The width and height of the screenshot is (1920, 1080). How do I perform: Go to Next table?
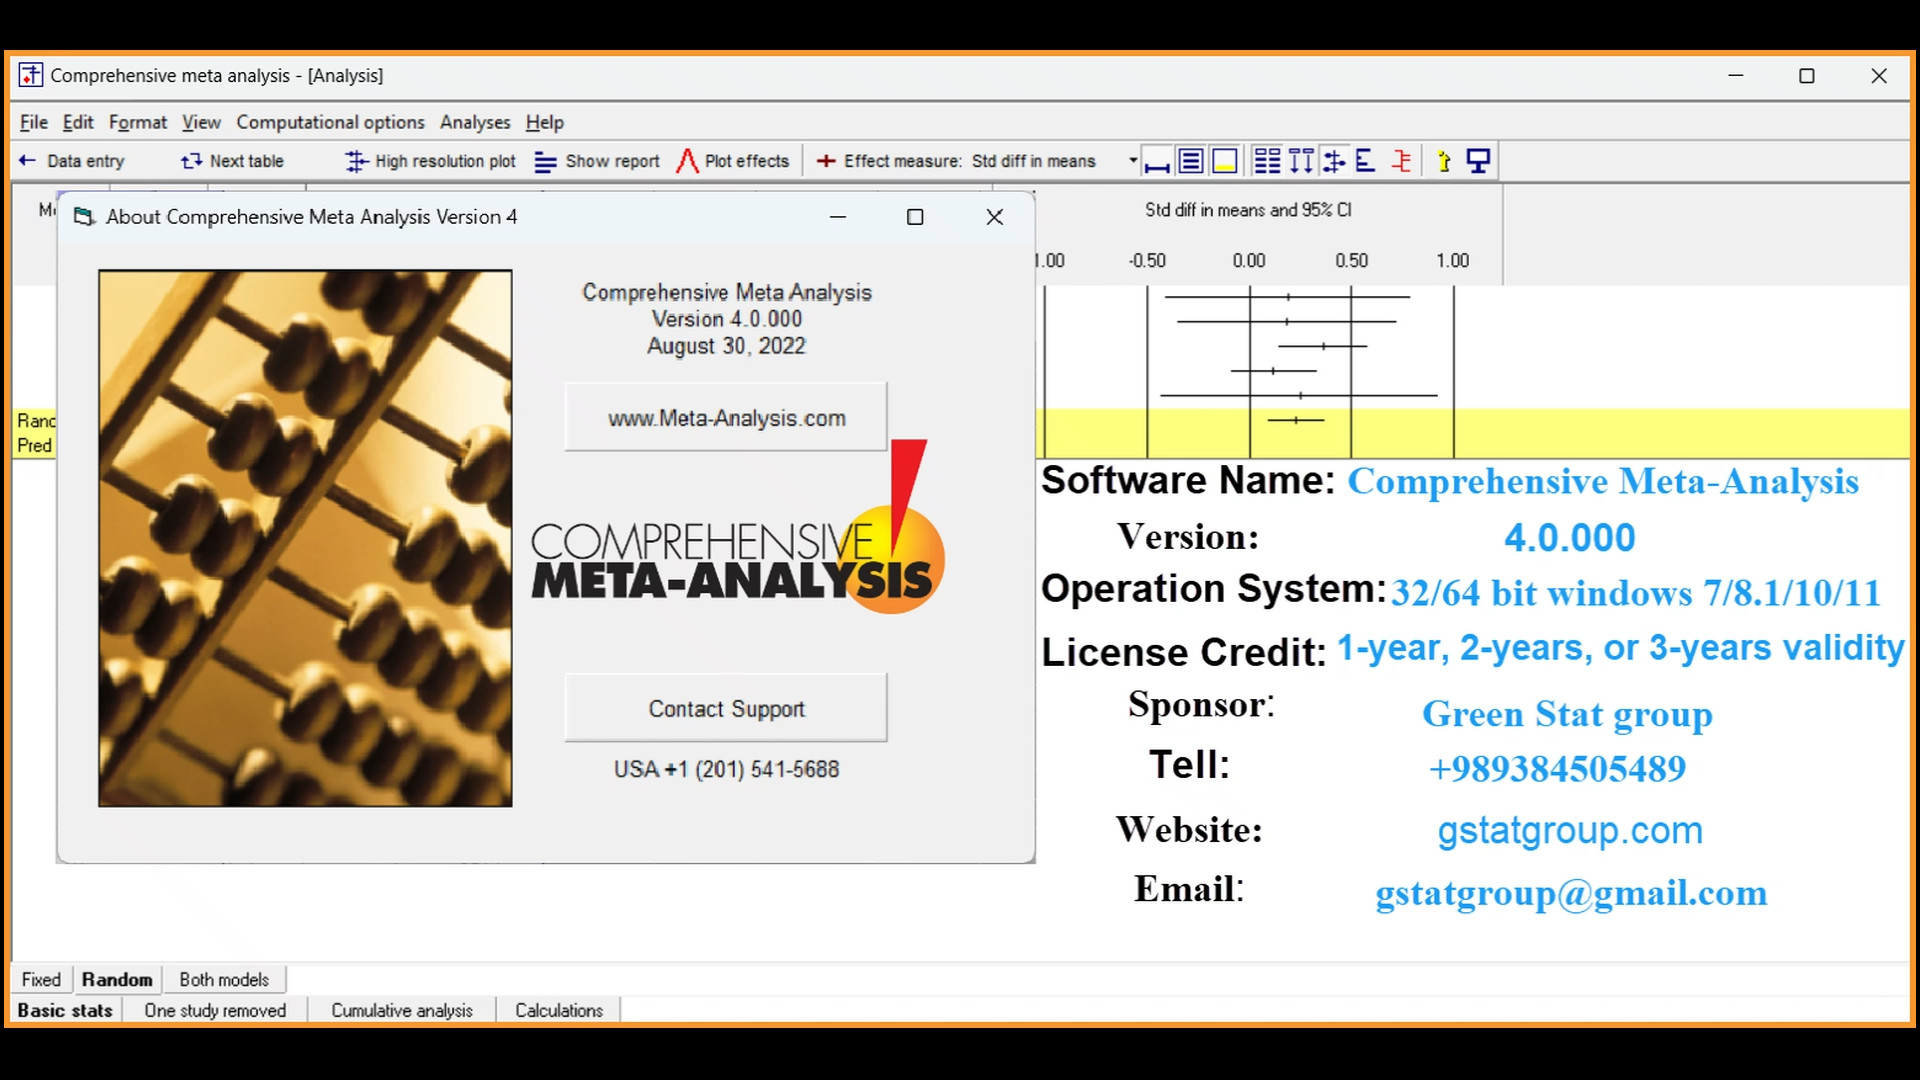pos(232,161)
